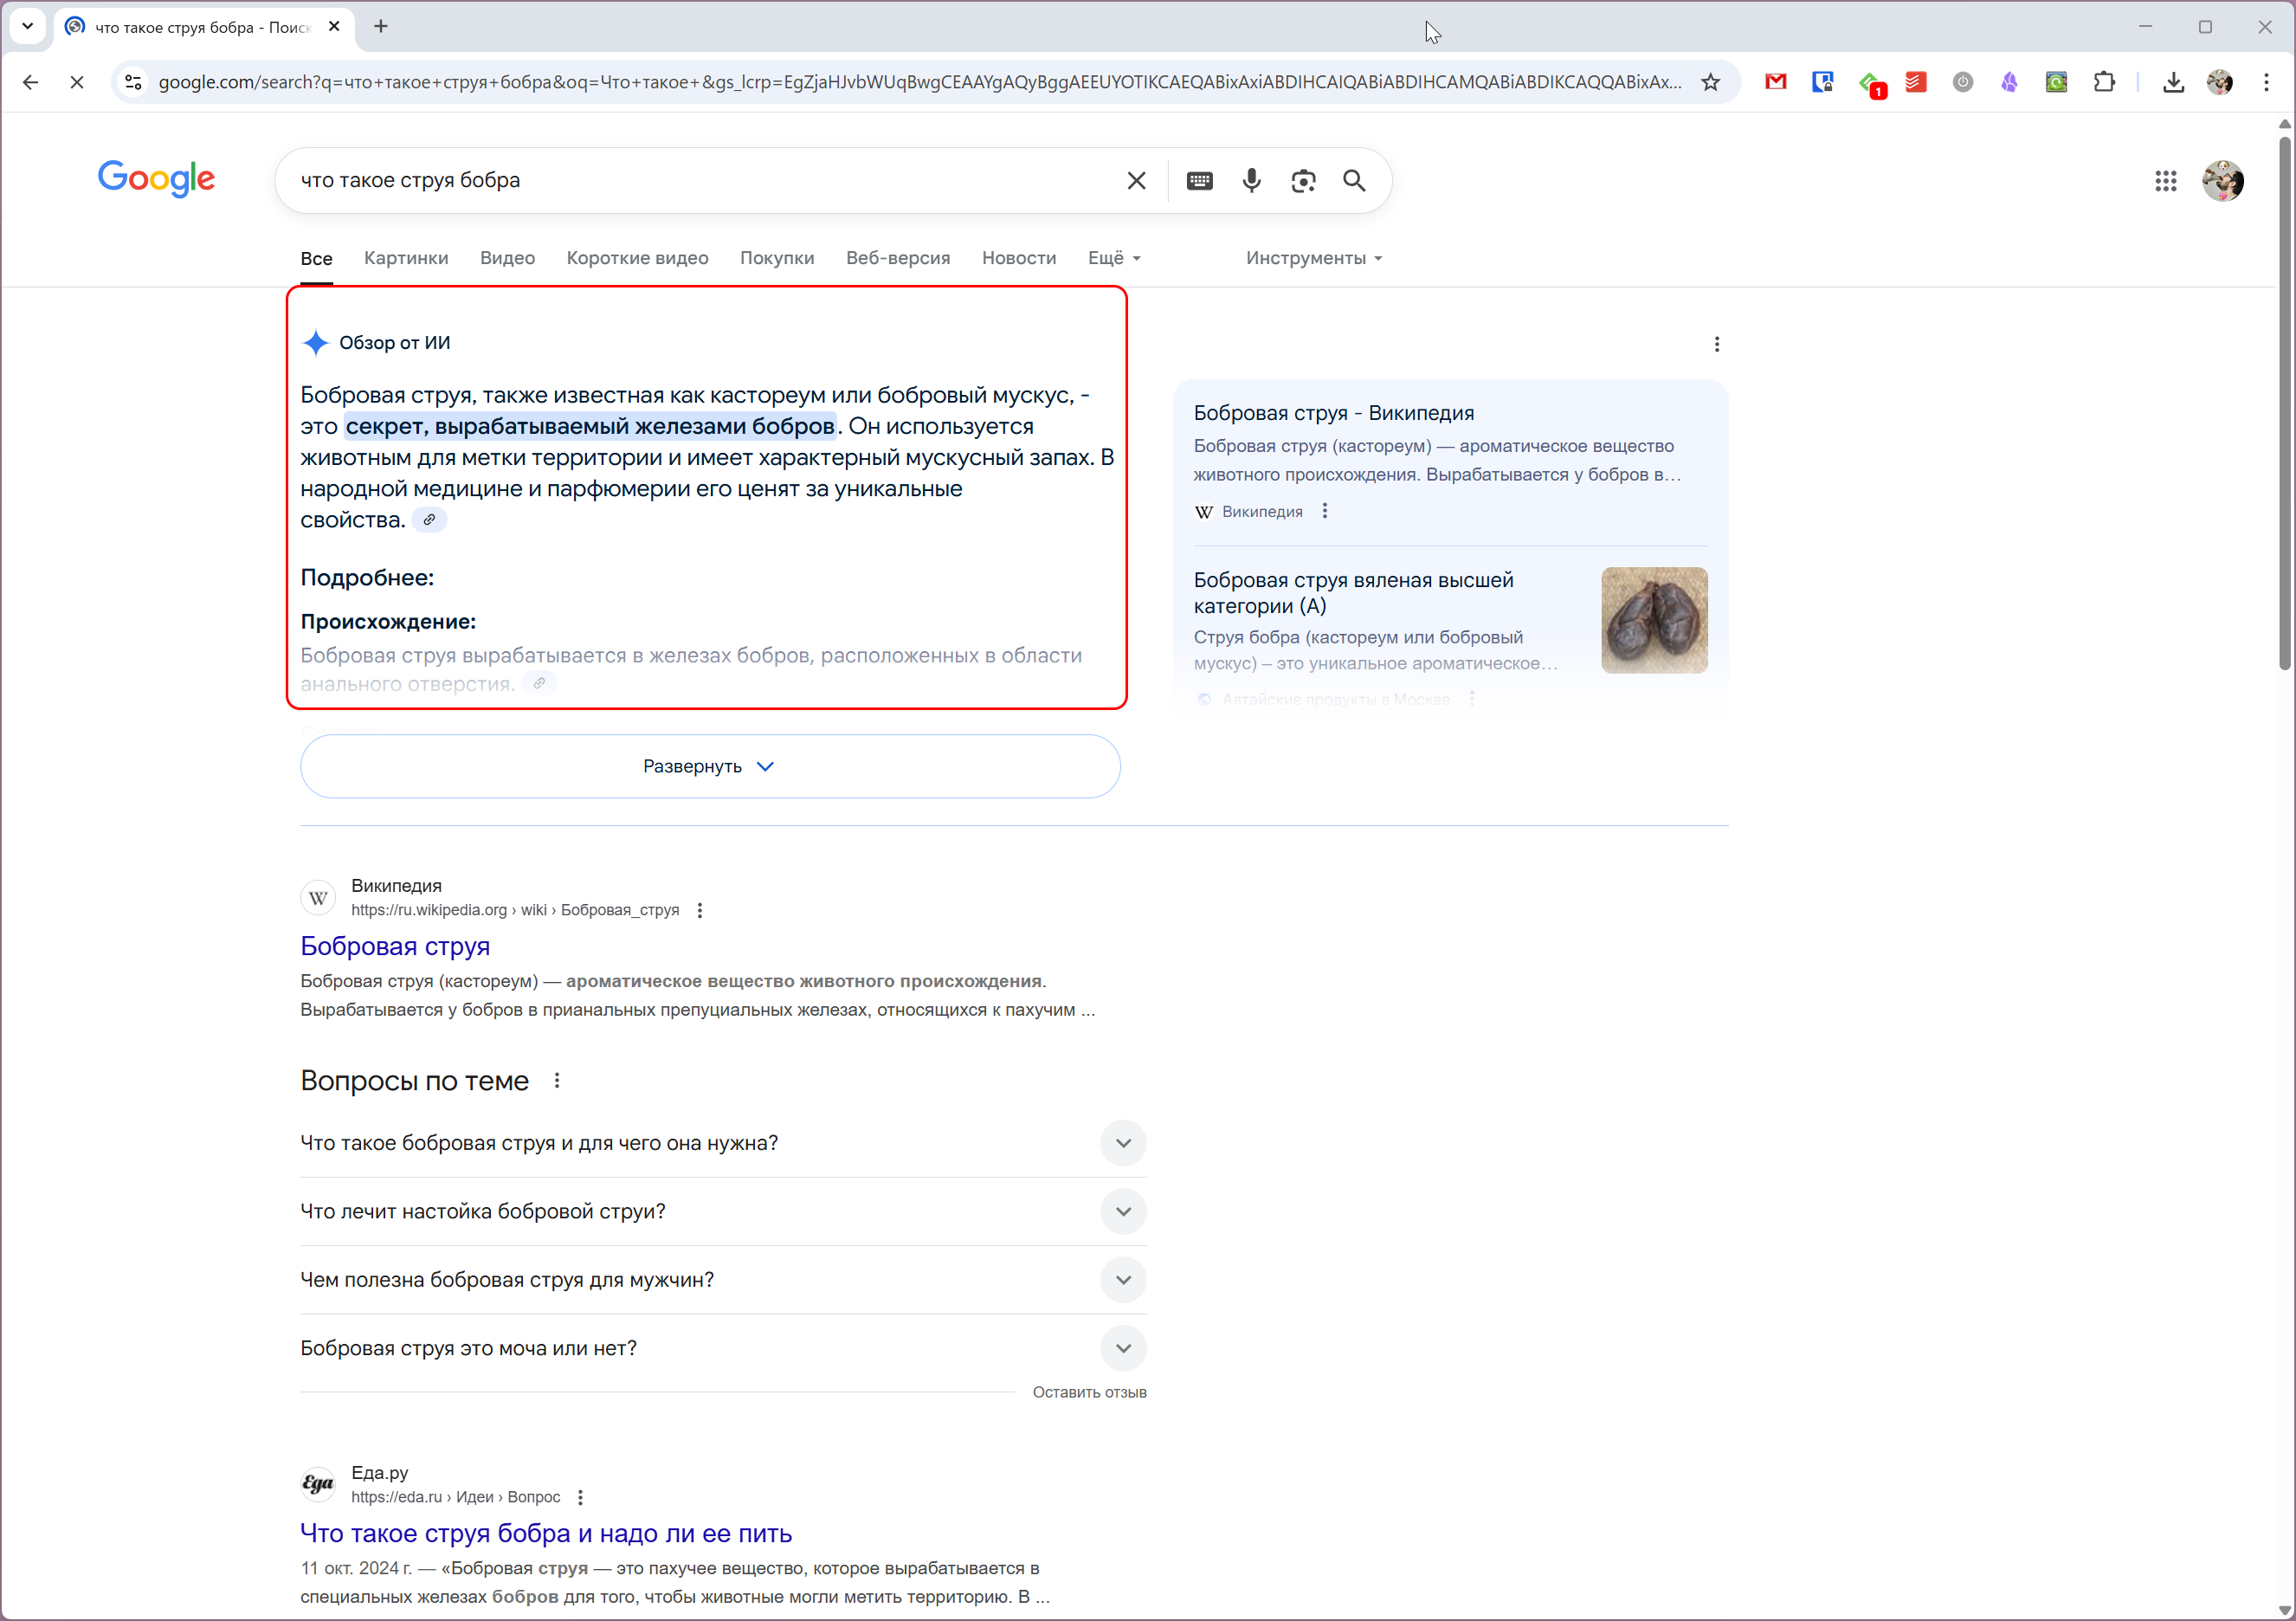
Task: Switch to the Новости tab
Action: click(1018, 258)
